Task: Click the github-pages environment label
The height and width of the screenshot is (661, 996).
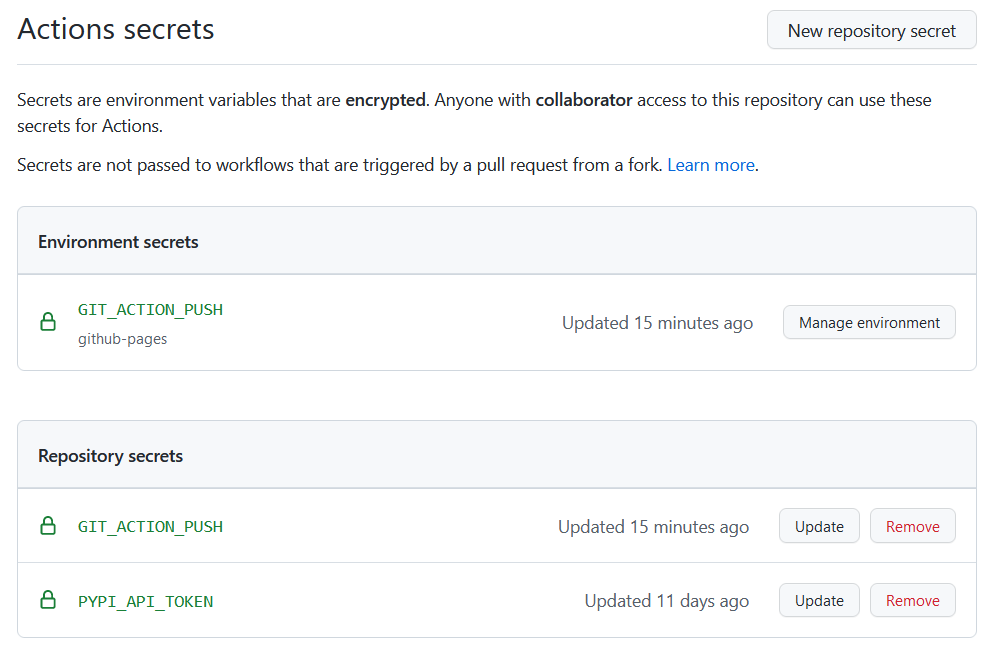Action: [x=122, y=339]
